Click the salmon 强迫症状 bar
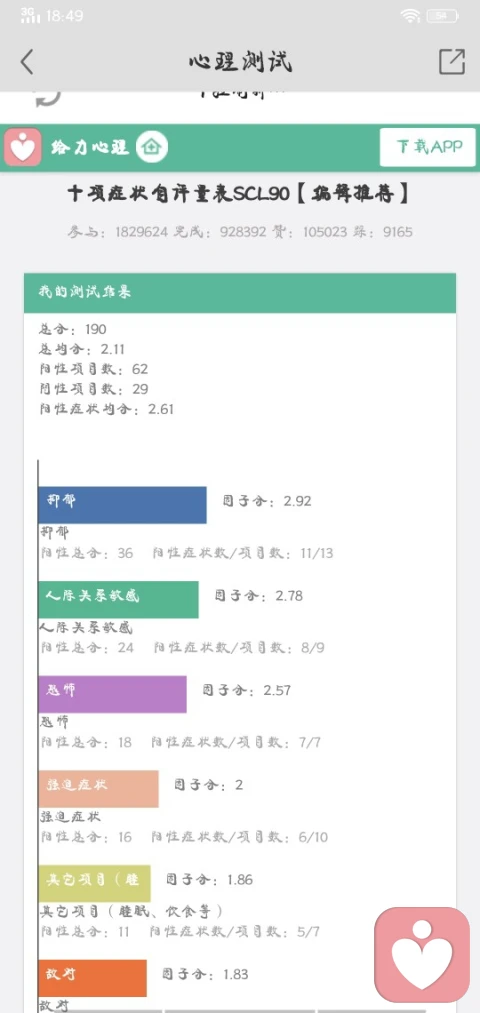The height and width of the screenshot is (1013, 480). [x=98, y=789]
